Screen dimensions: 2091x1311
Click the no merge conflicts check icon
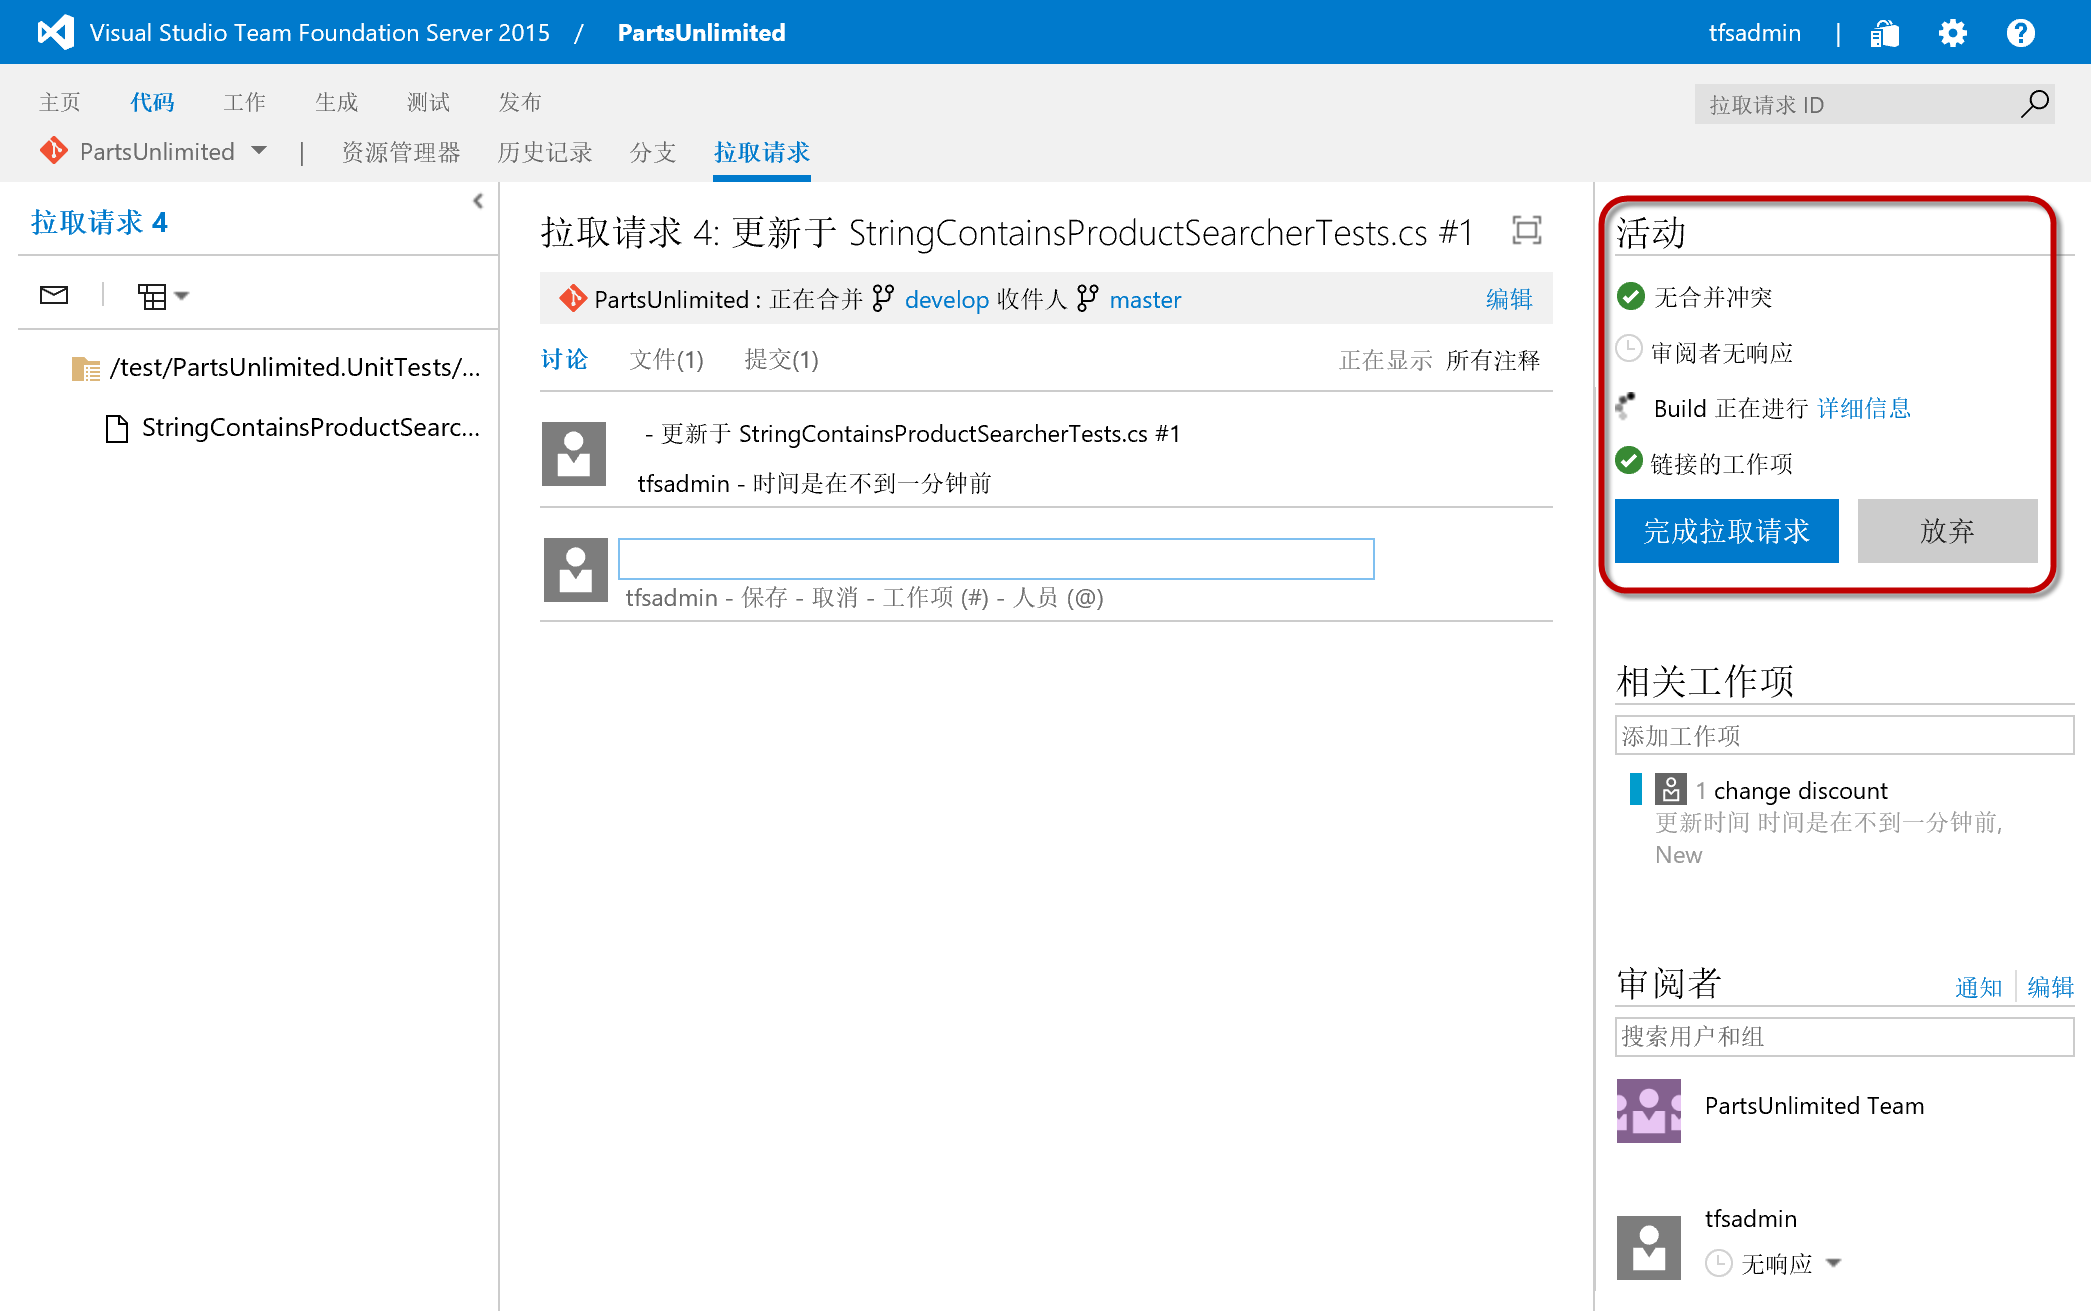[x=1630, y=296]
